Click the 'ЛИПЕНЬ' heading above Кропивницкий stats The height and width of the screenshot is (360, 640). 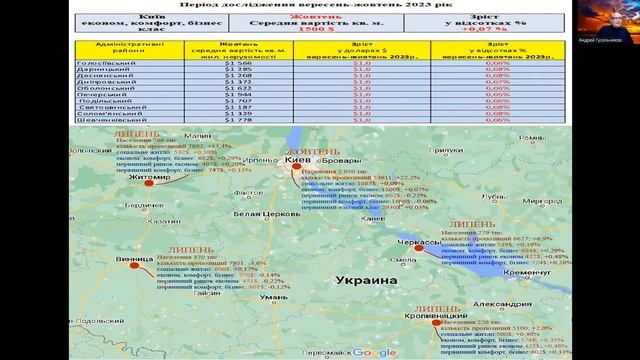(x=438, y=309)
